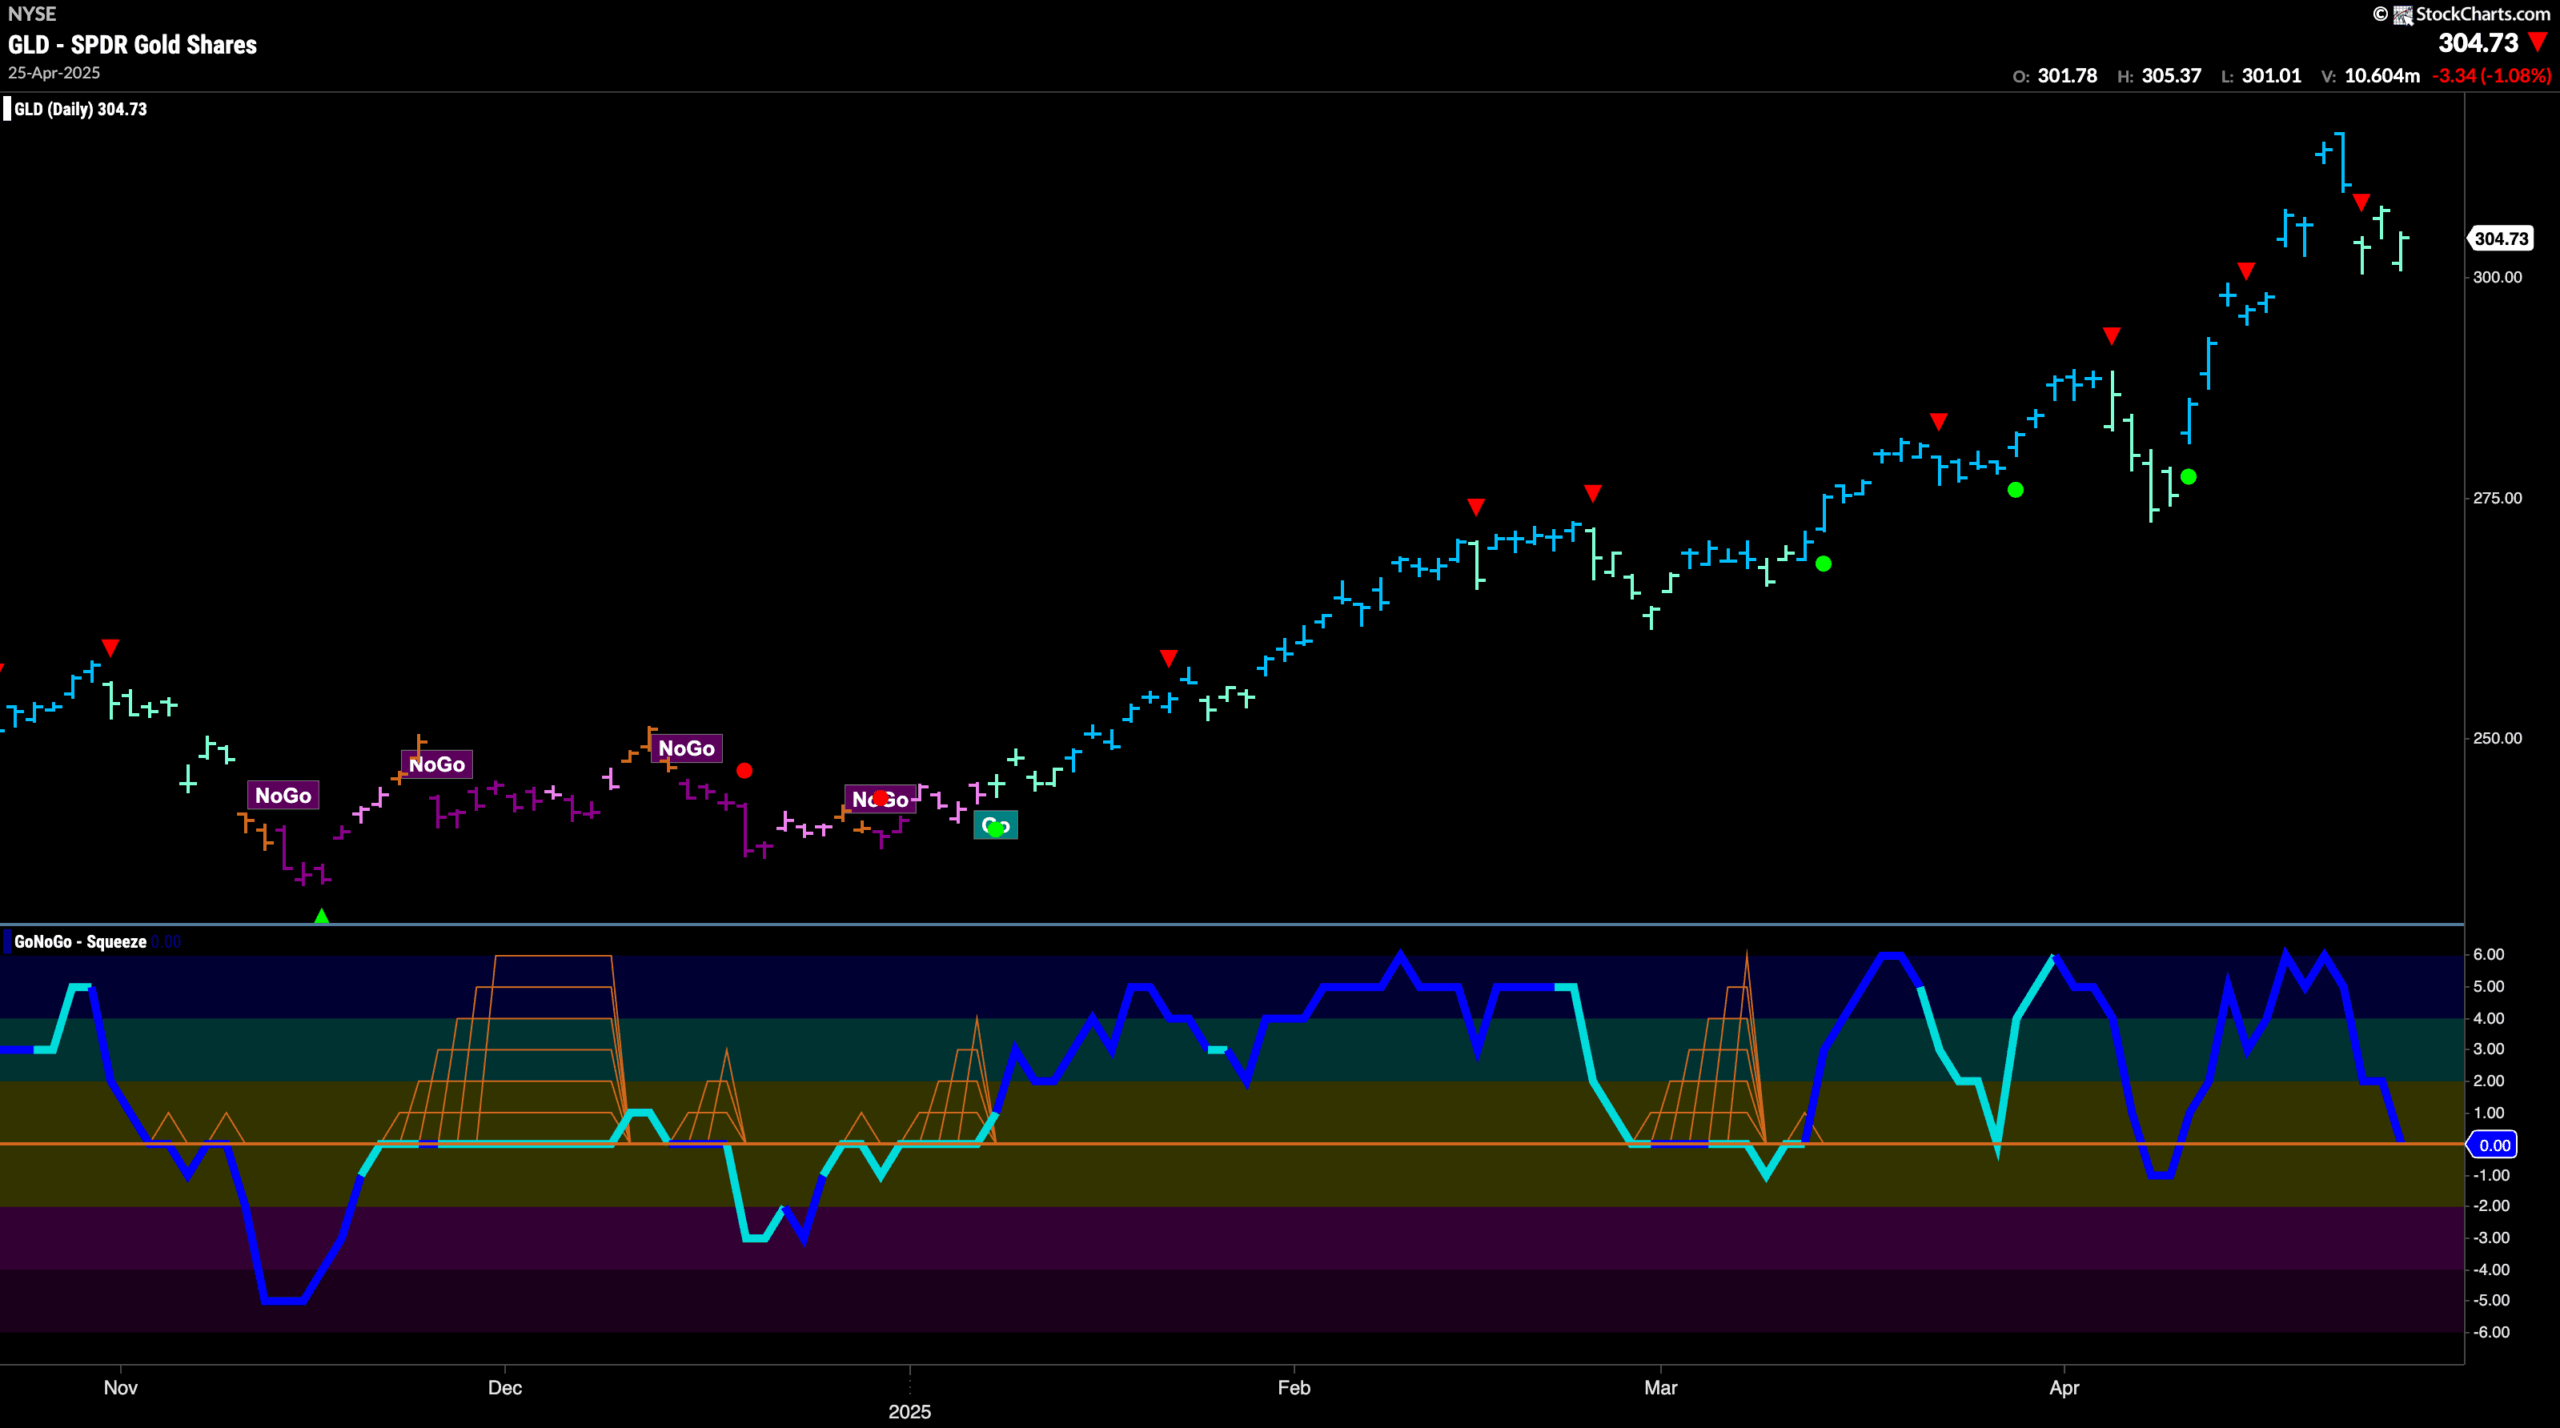Click the open value 301.78
This screenshot has width=2560, height=1428.
tap(2067, 76)
